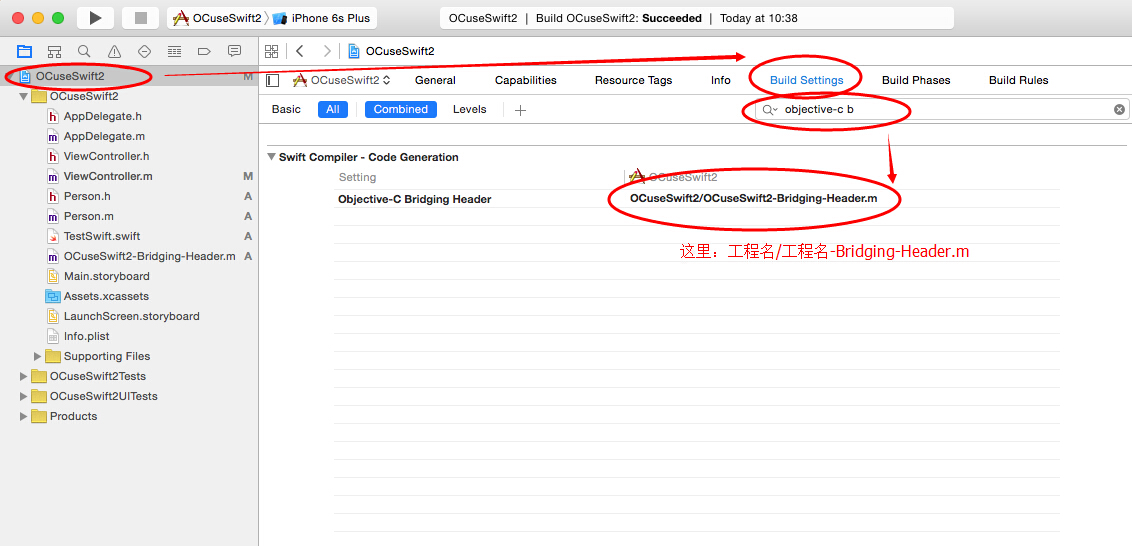Open LaunchScreen.storyboard file
1132x546 pixels.
pyautogui.click(x=131, y=316)
